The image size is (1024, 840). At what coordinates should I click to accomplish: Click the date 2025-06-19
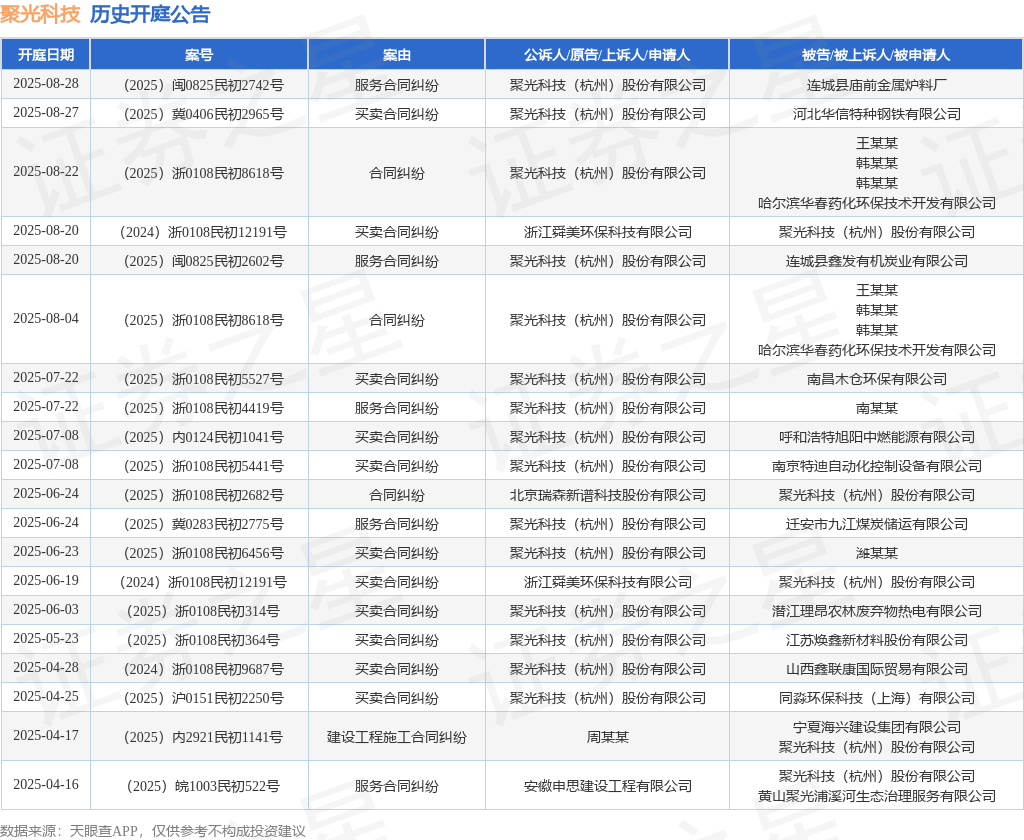click(46, 580)
